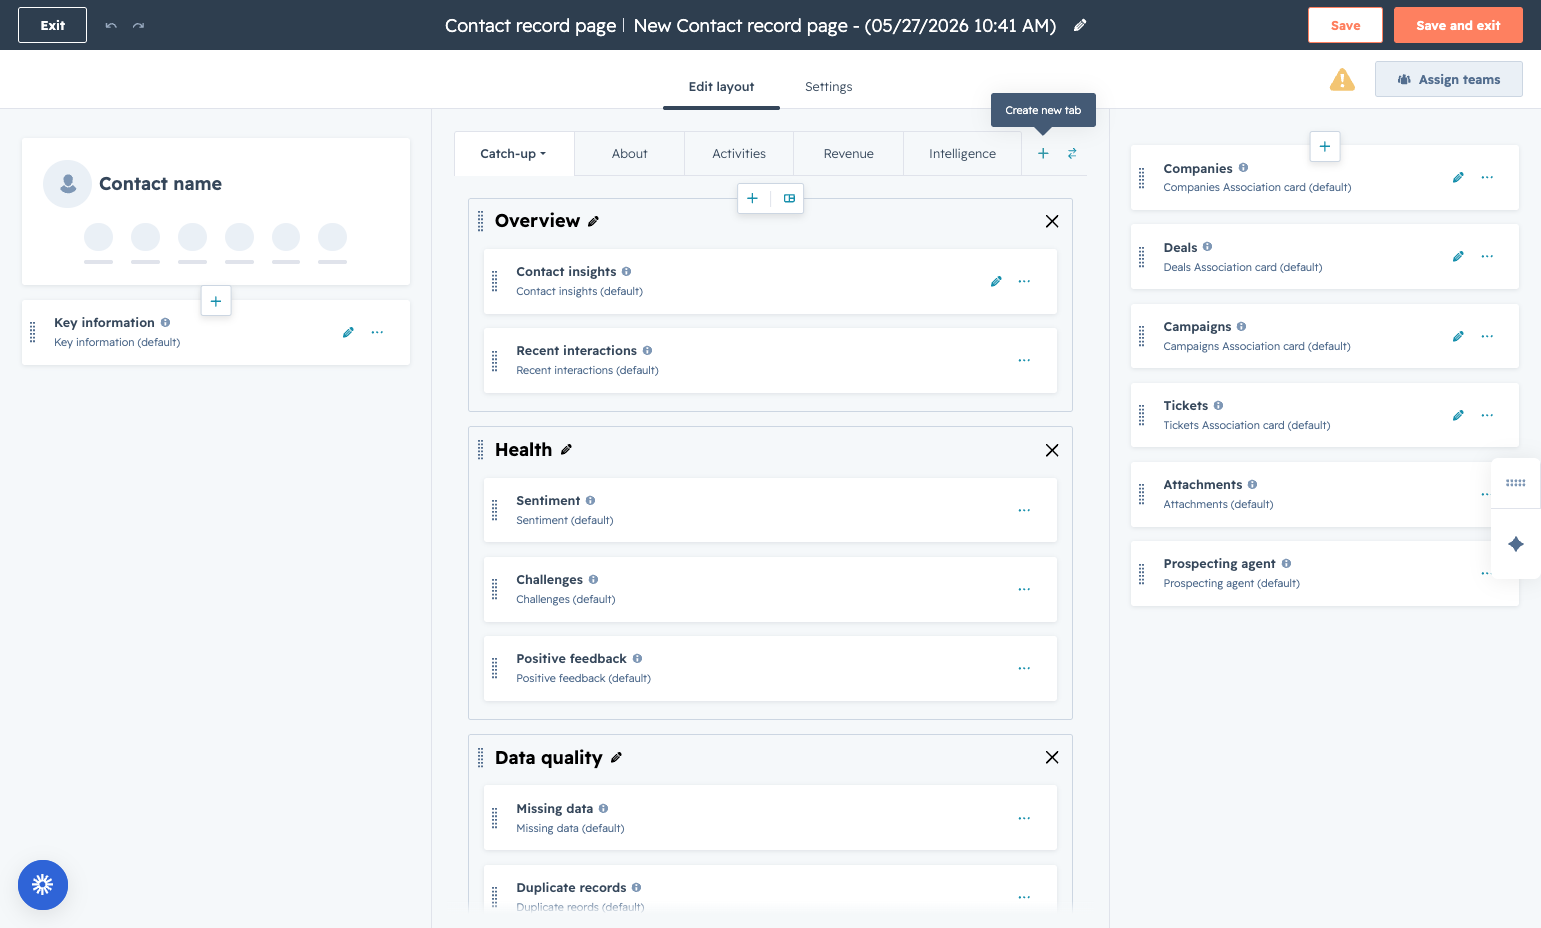Add a card above Overview section

(x=753, y=198)
